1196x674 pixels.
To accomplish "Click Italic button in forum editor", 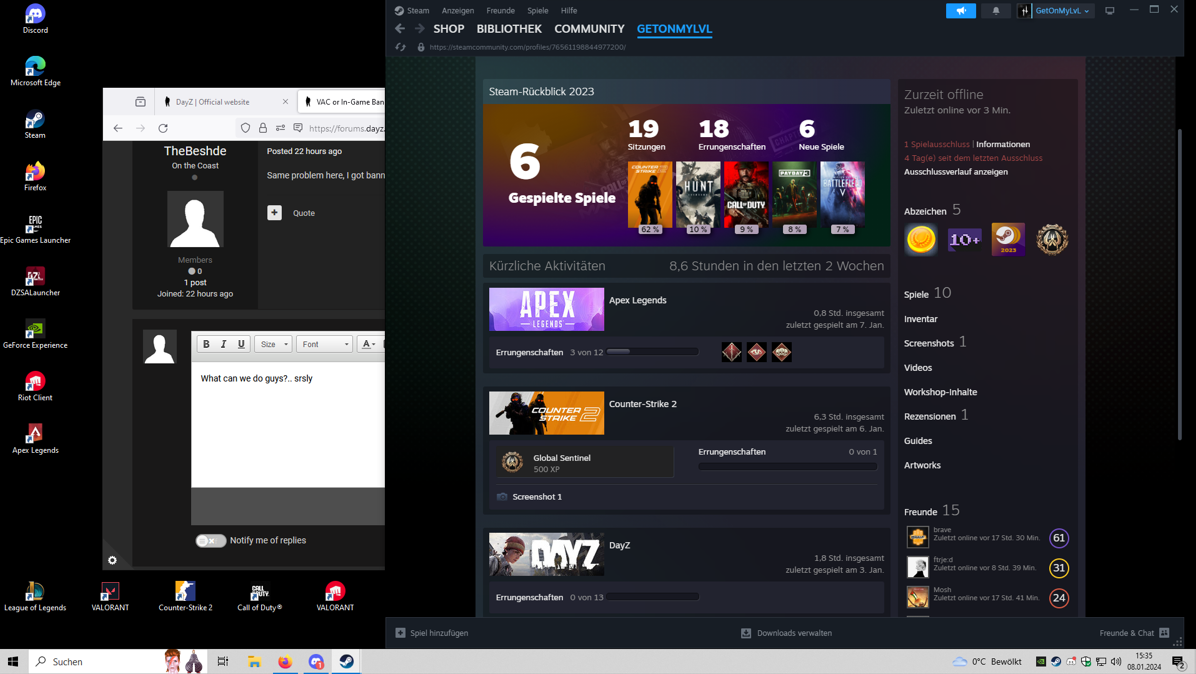I will (223, 345).
